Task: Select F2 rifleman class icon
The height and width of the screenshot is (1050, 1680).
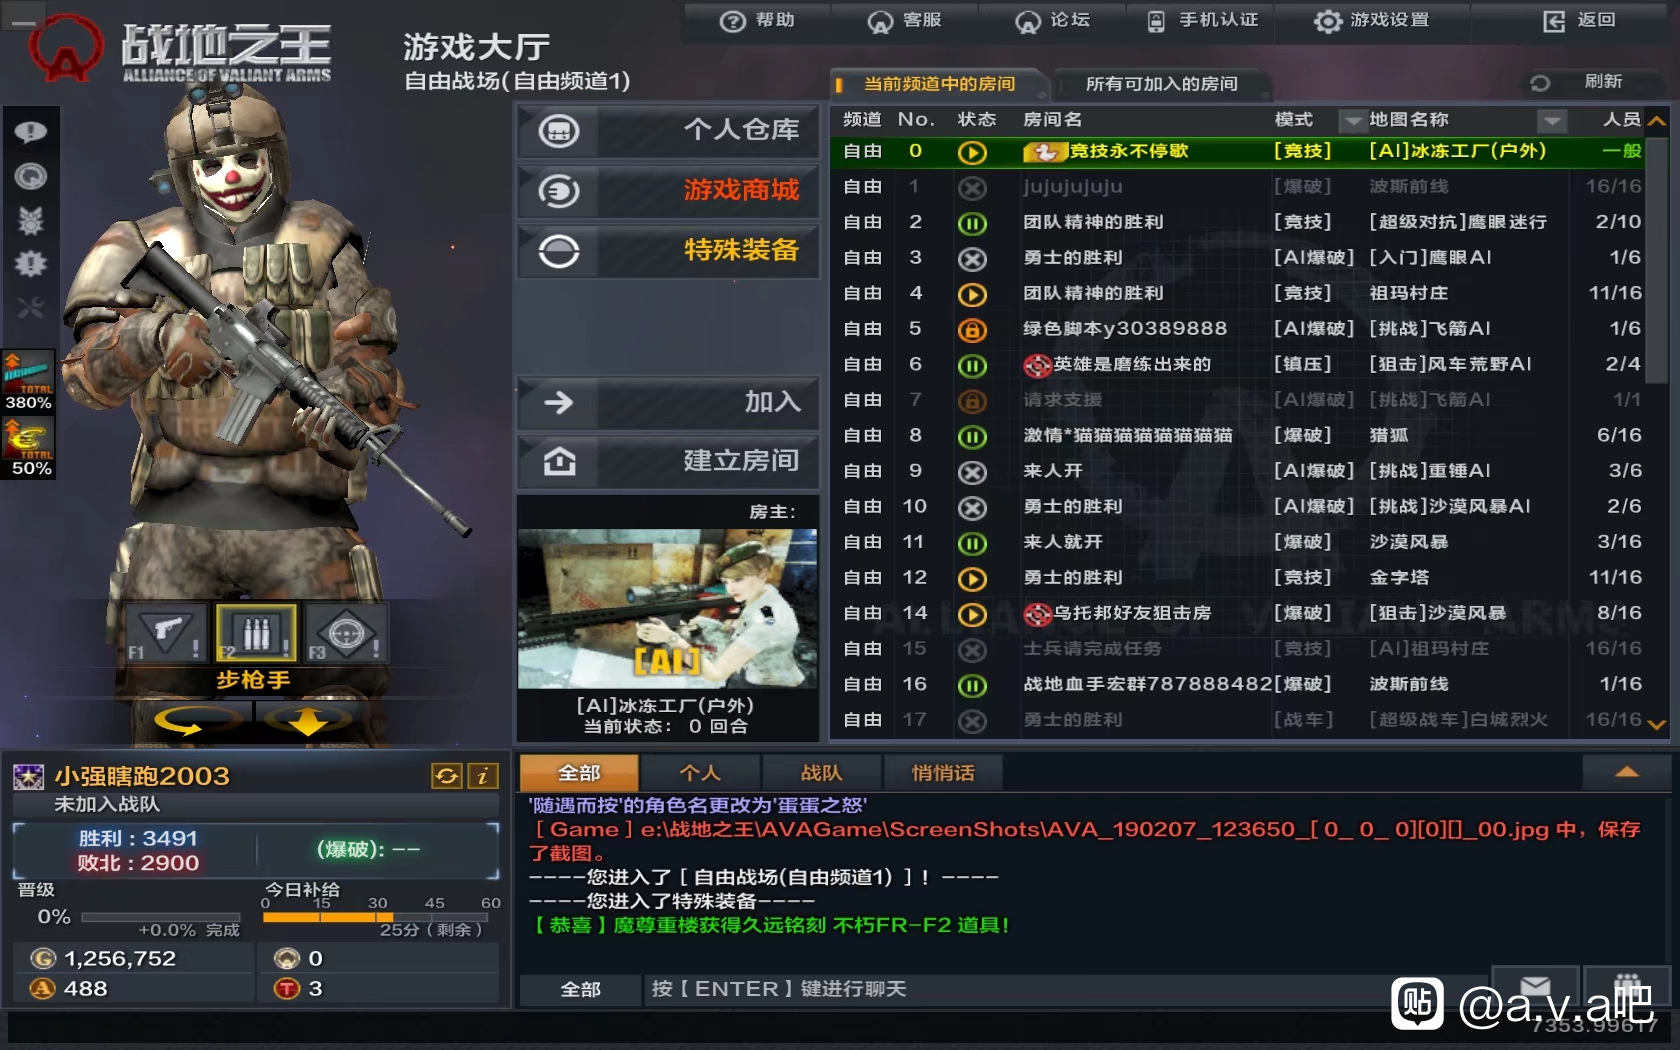Action: click(x=256, y=633)
